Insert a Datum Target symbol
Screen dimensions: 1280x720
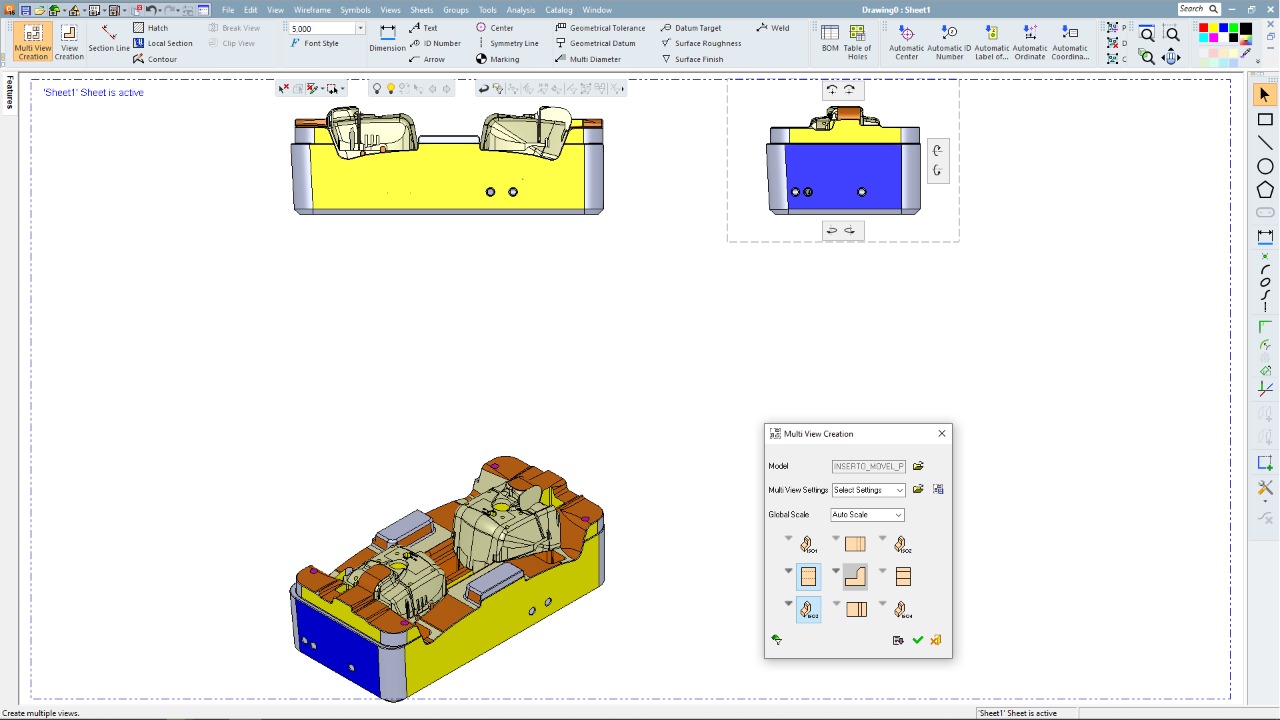point(691,28)
